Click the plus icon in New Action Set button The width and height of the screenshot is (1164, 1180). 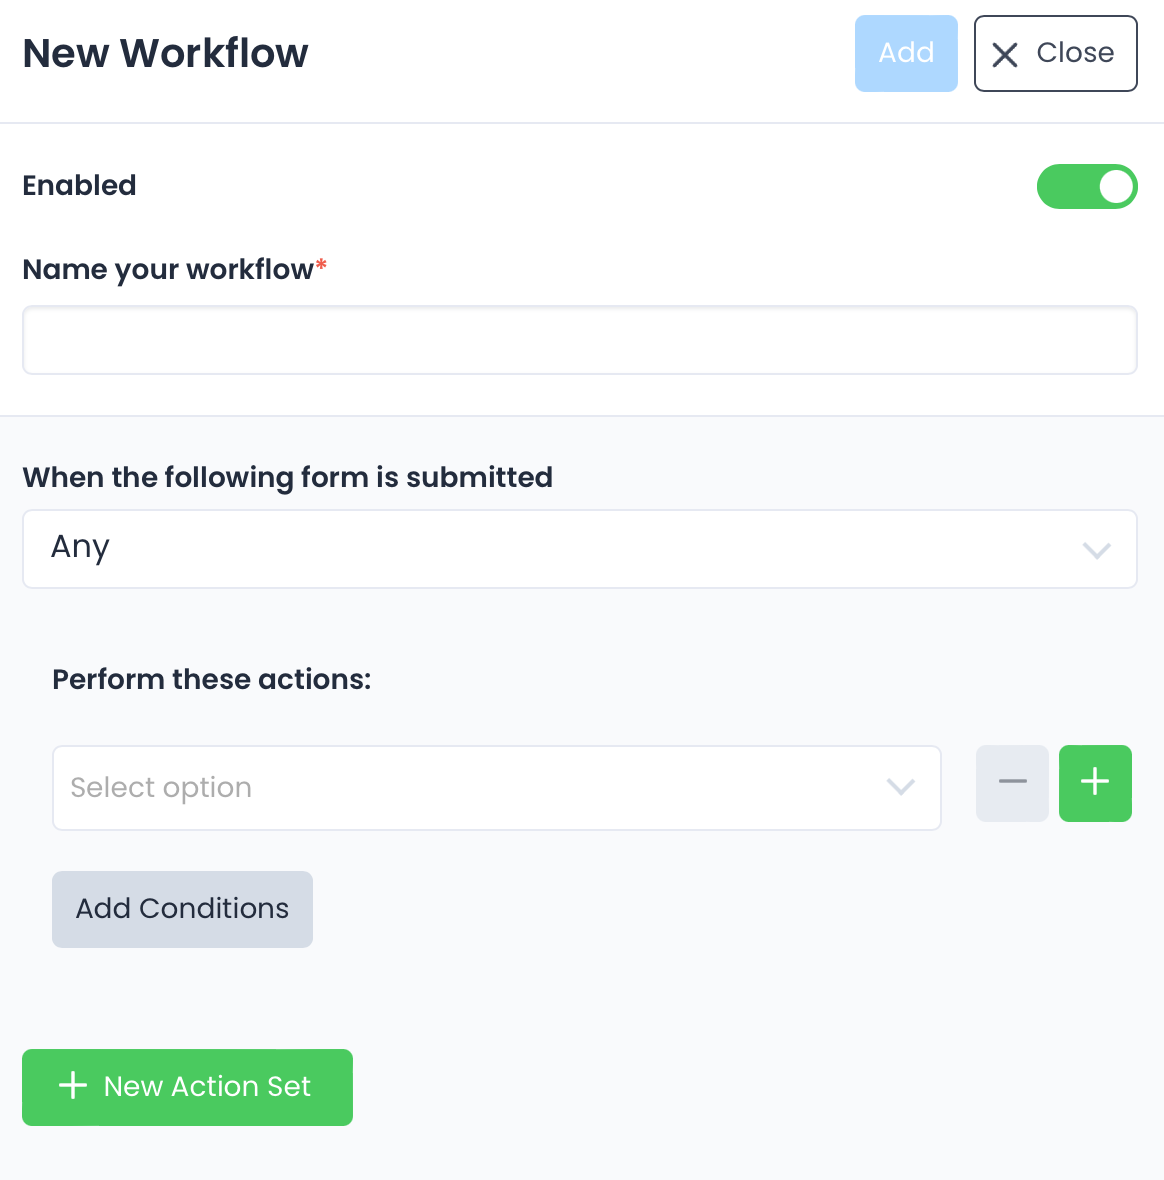pos(72,1086)
